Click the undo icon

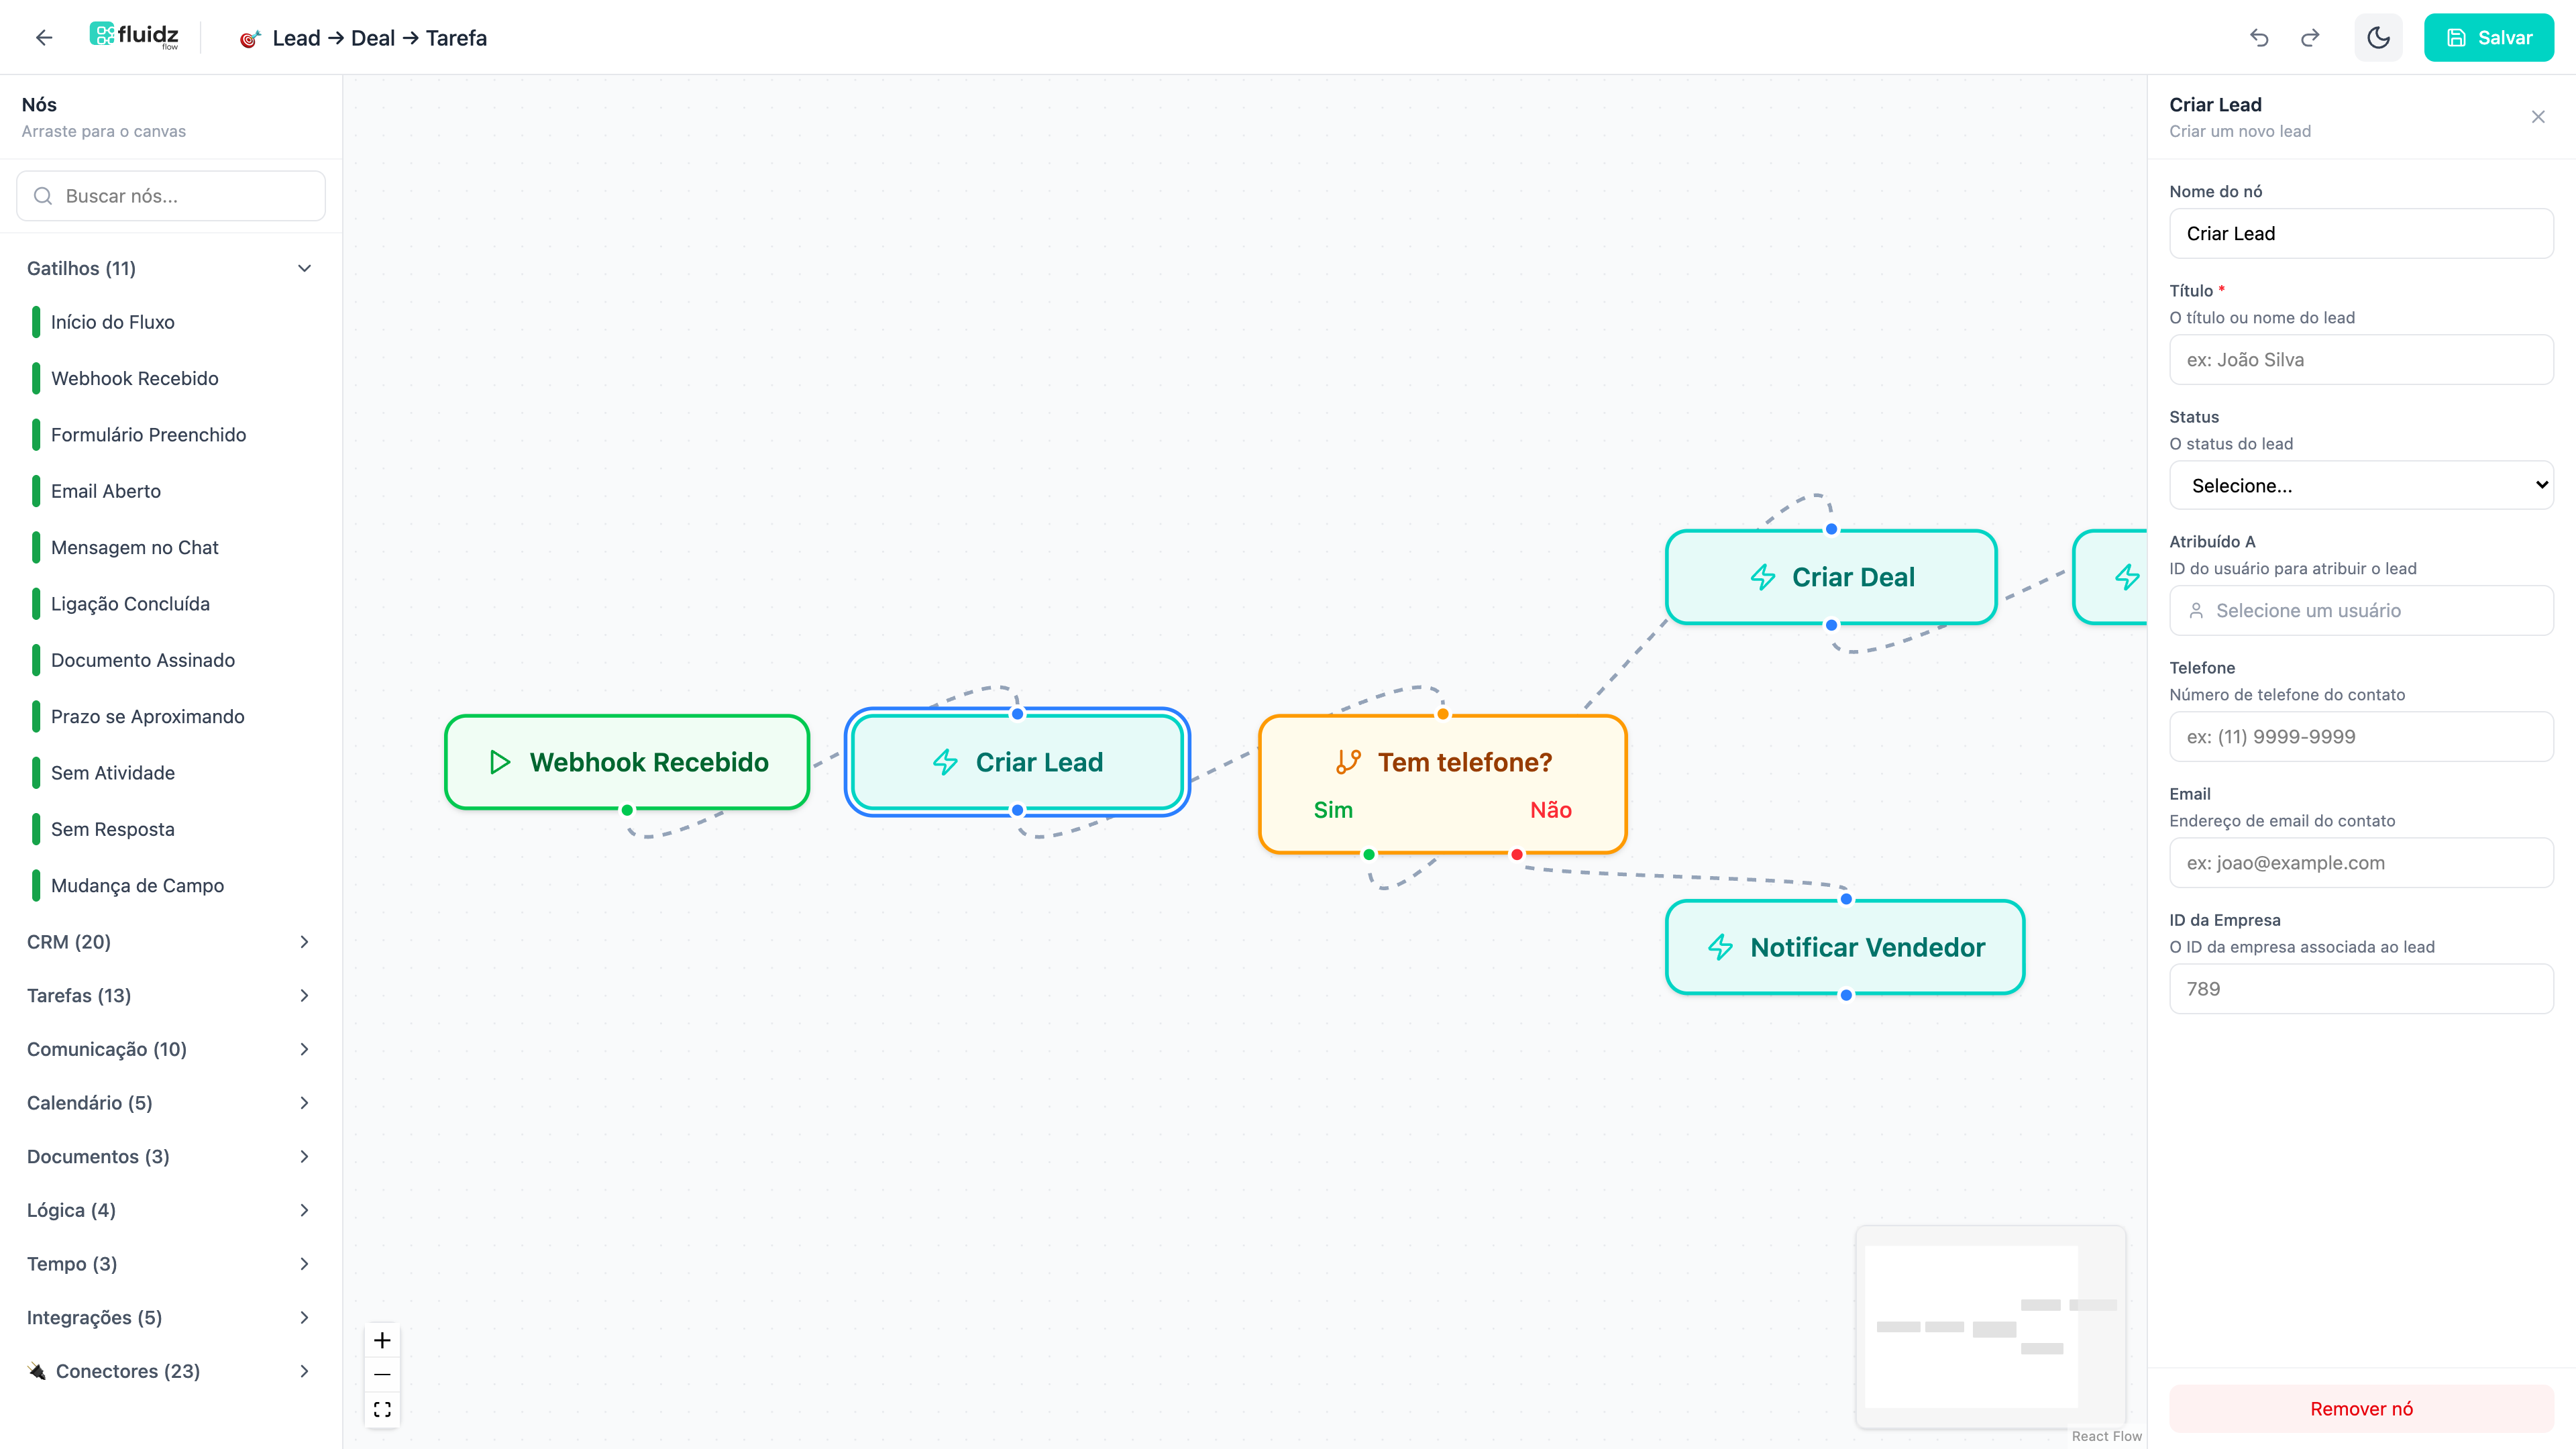click(x=2259, y=38)
